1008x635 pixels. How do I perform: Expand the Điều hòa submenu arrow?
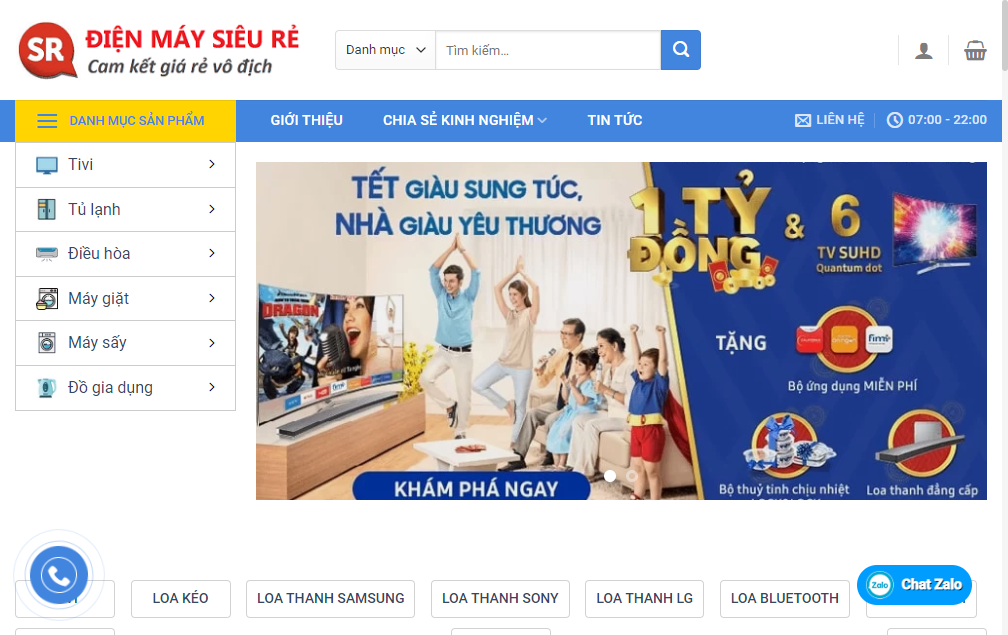[x=212, y=253]
